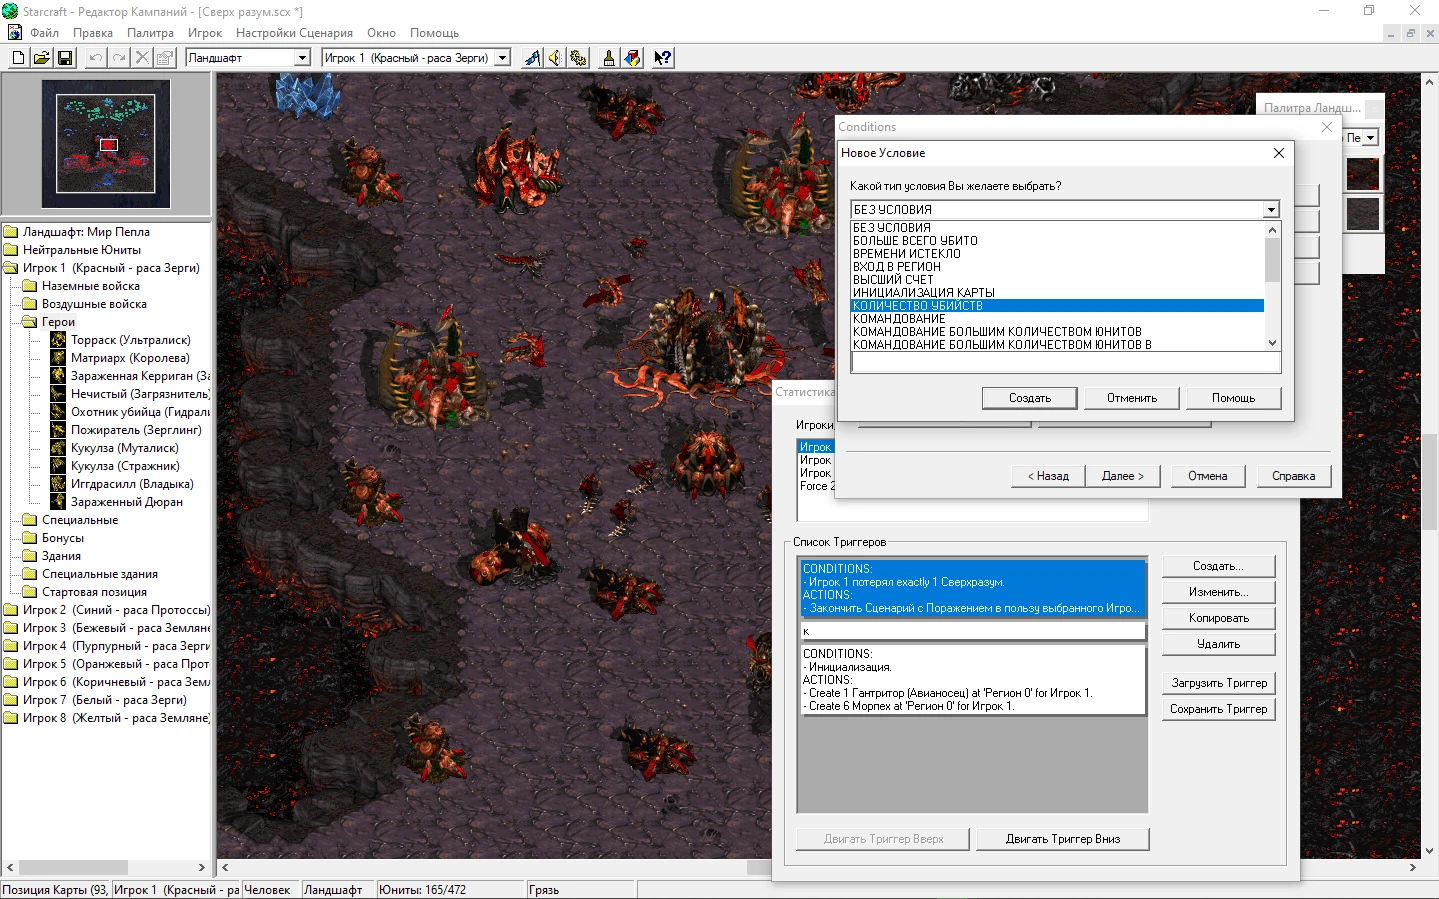This screenshot has width=1439, height=899.
Task: Click the gears sprite toolbar icon
Action: pos(578,57)
